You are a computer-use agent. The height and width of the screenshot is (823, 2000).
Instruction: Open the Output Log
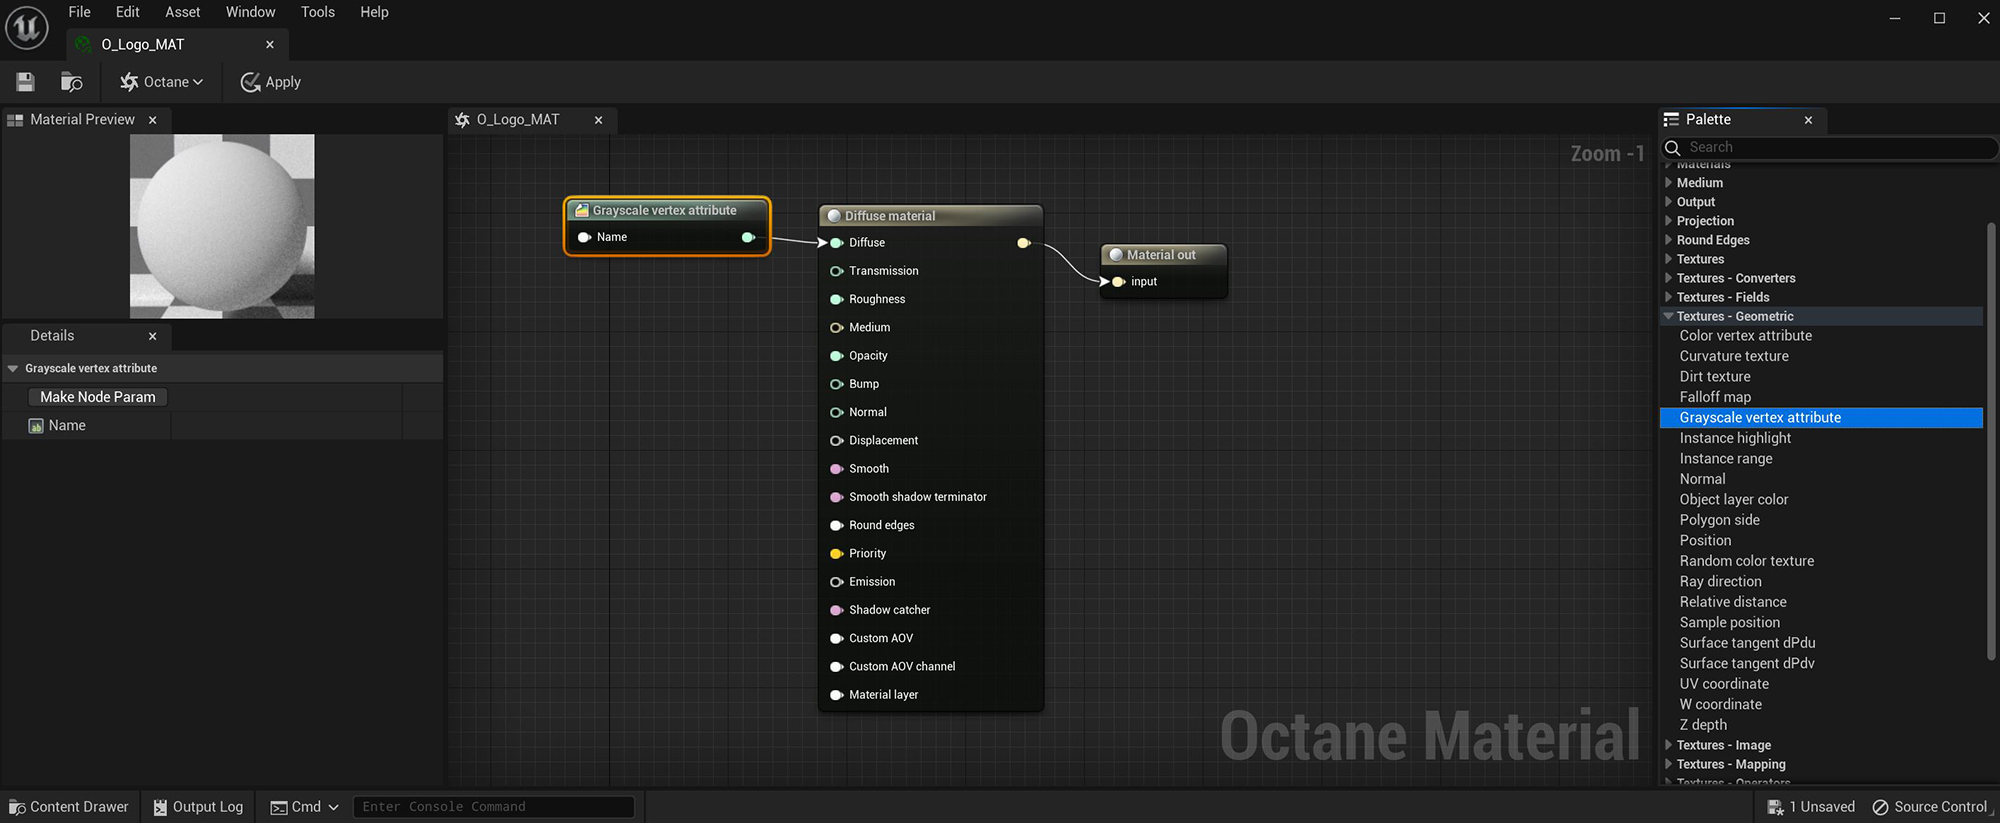coord(198,807)
